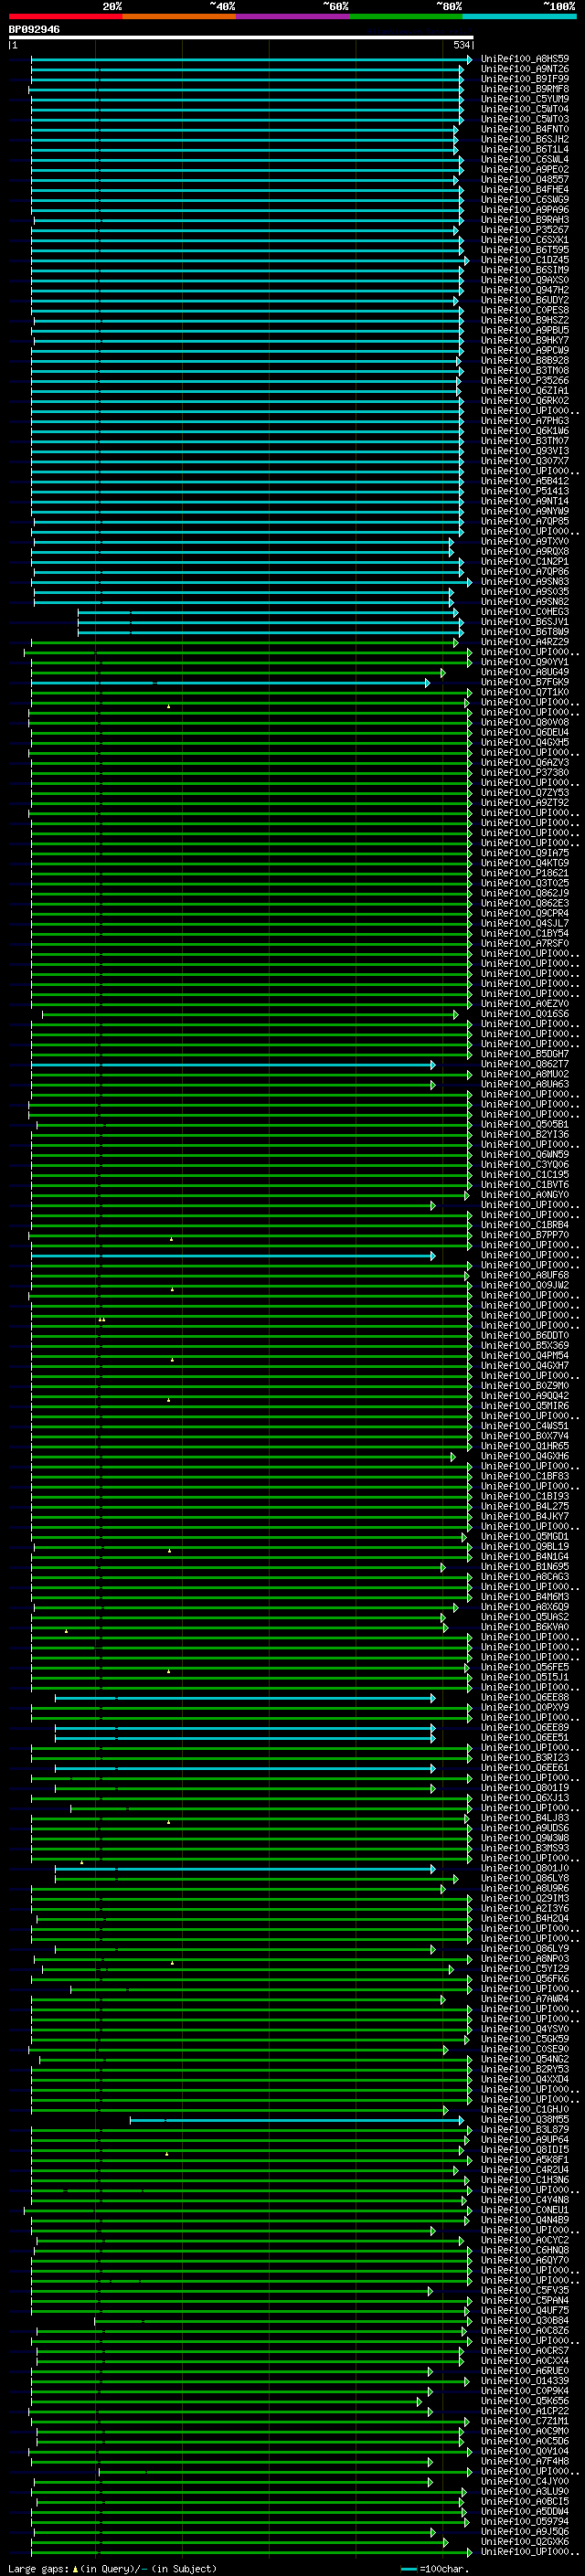Select label UniRef100_B9HKY7
Screen dimensions: 585x2576
pos(525,340)
